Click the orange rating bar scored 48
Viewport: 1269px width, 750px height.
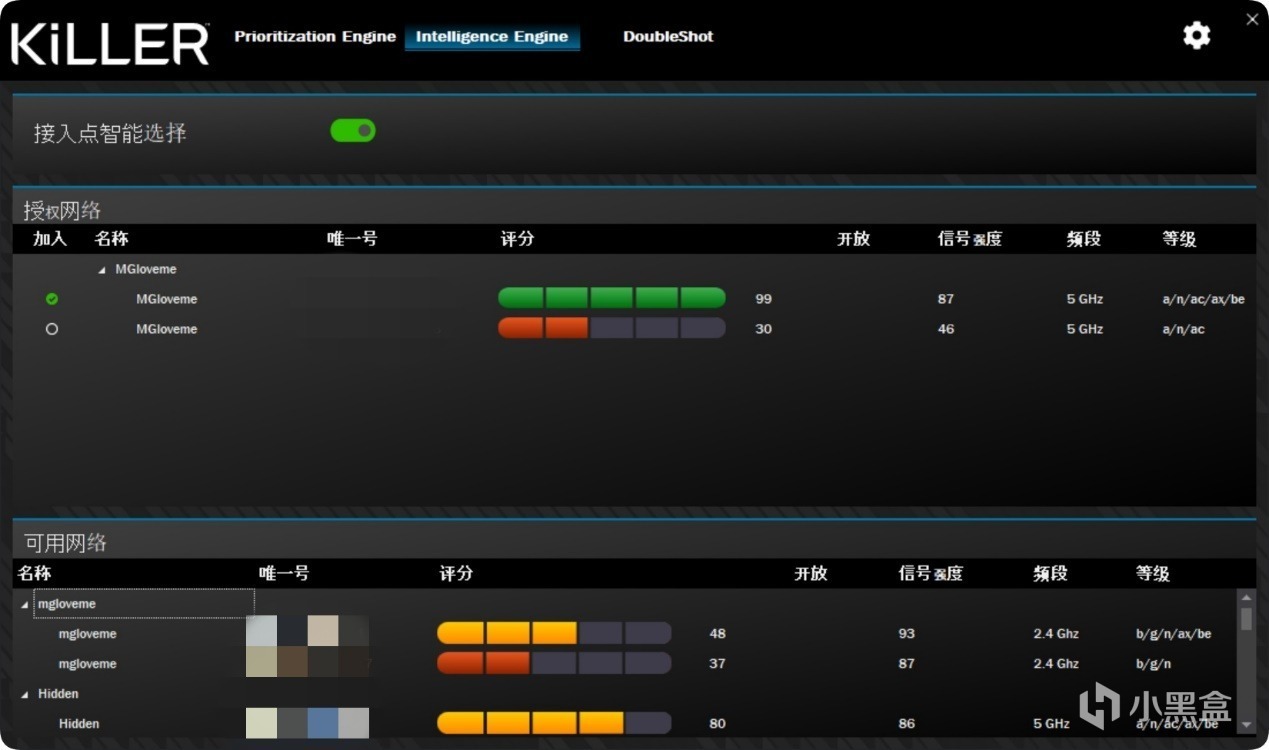554,633
